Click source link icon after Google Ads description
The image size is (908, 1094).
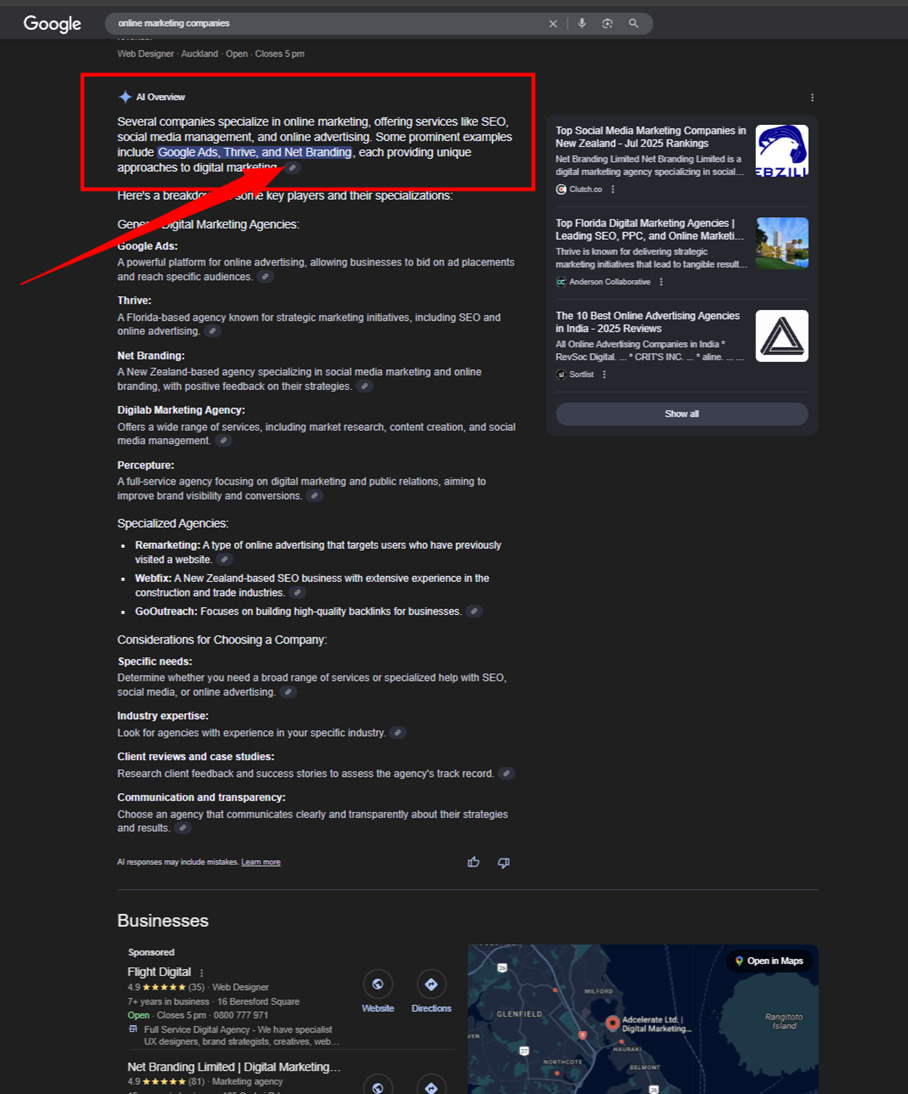tap(265, 277)
